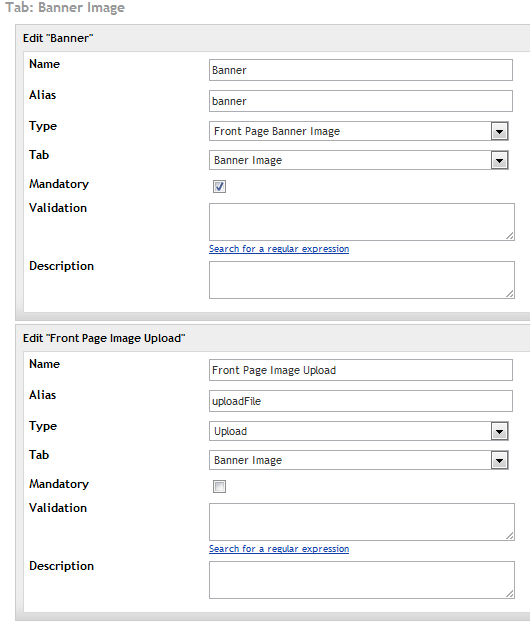Open regular expression search link in Upload section
Image resolution: width=530 pixels, height=624 pixels.
point(279,549)
